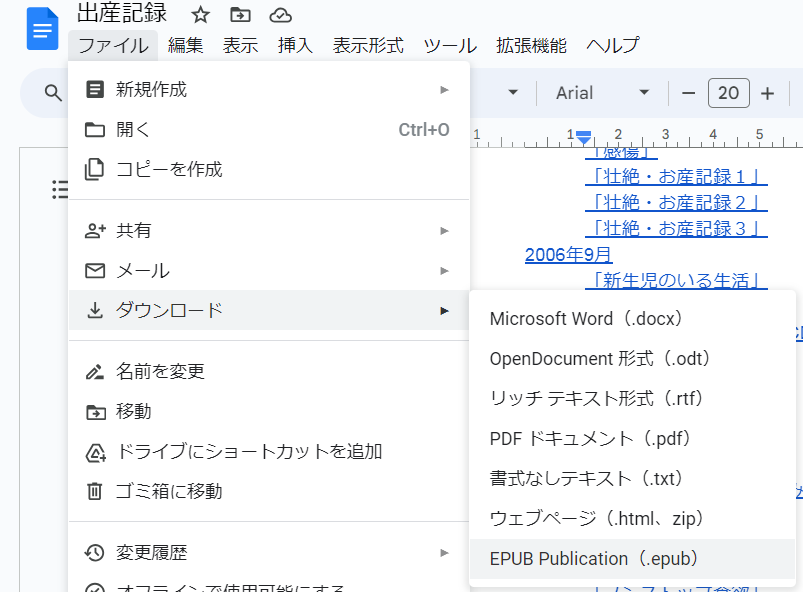
Task: Check cloud save status icon
Action: tap(281, 15)
